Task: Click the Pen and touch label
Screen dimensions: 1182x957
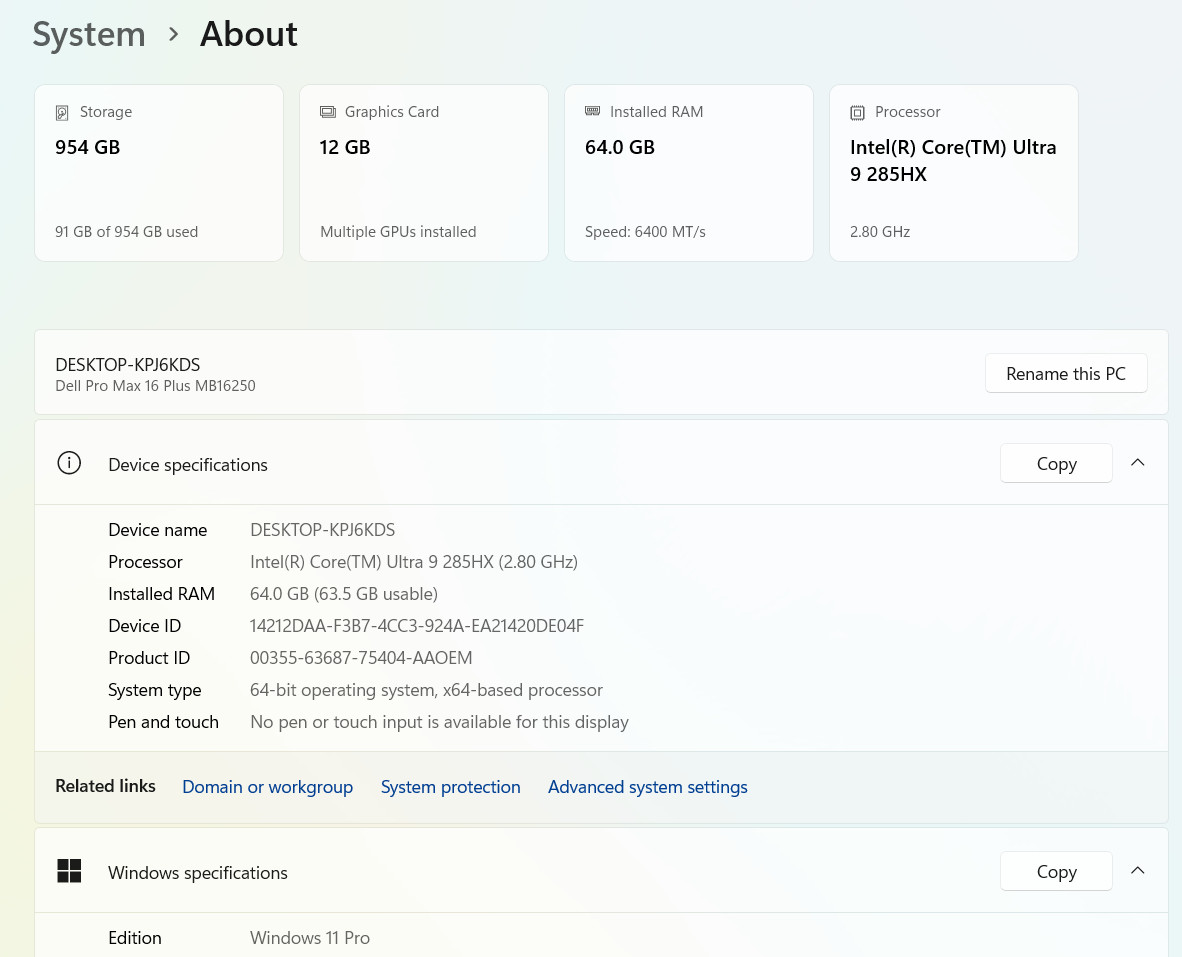Action: tap(164, 722)
